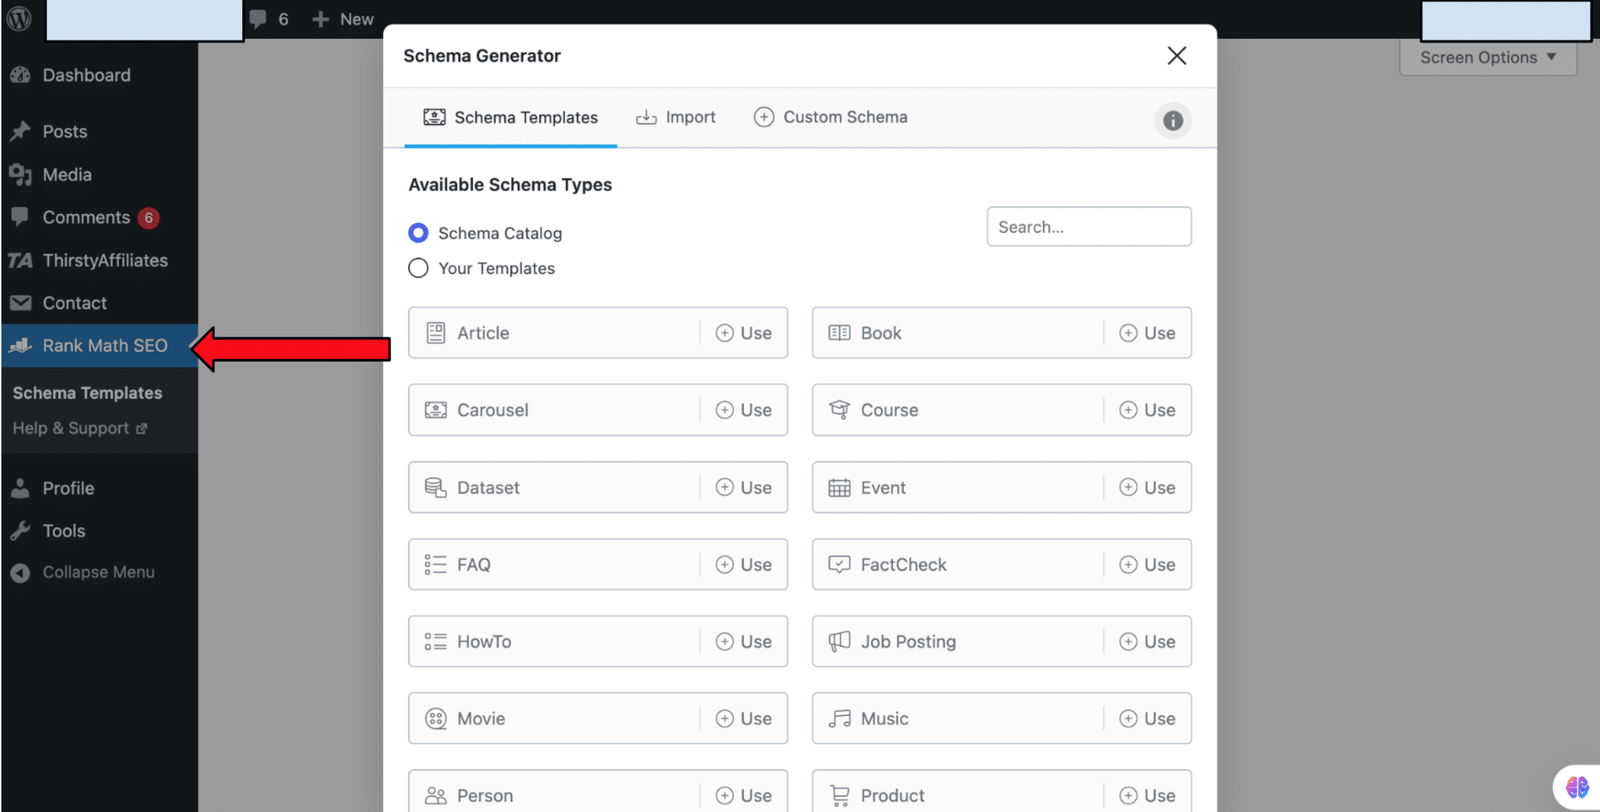Screen dimensions: 1600x812
Task: Use the Article schema
Action: pos(744,333)
